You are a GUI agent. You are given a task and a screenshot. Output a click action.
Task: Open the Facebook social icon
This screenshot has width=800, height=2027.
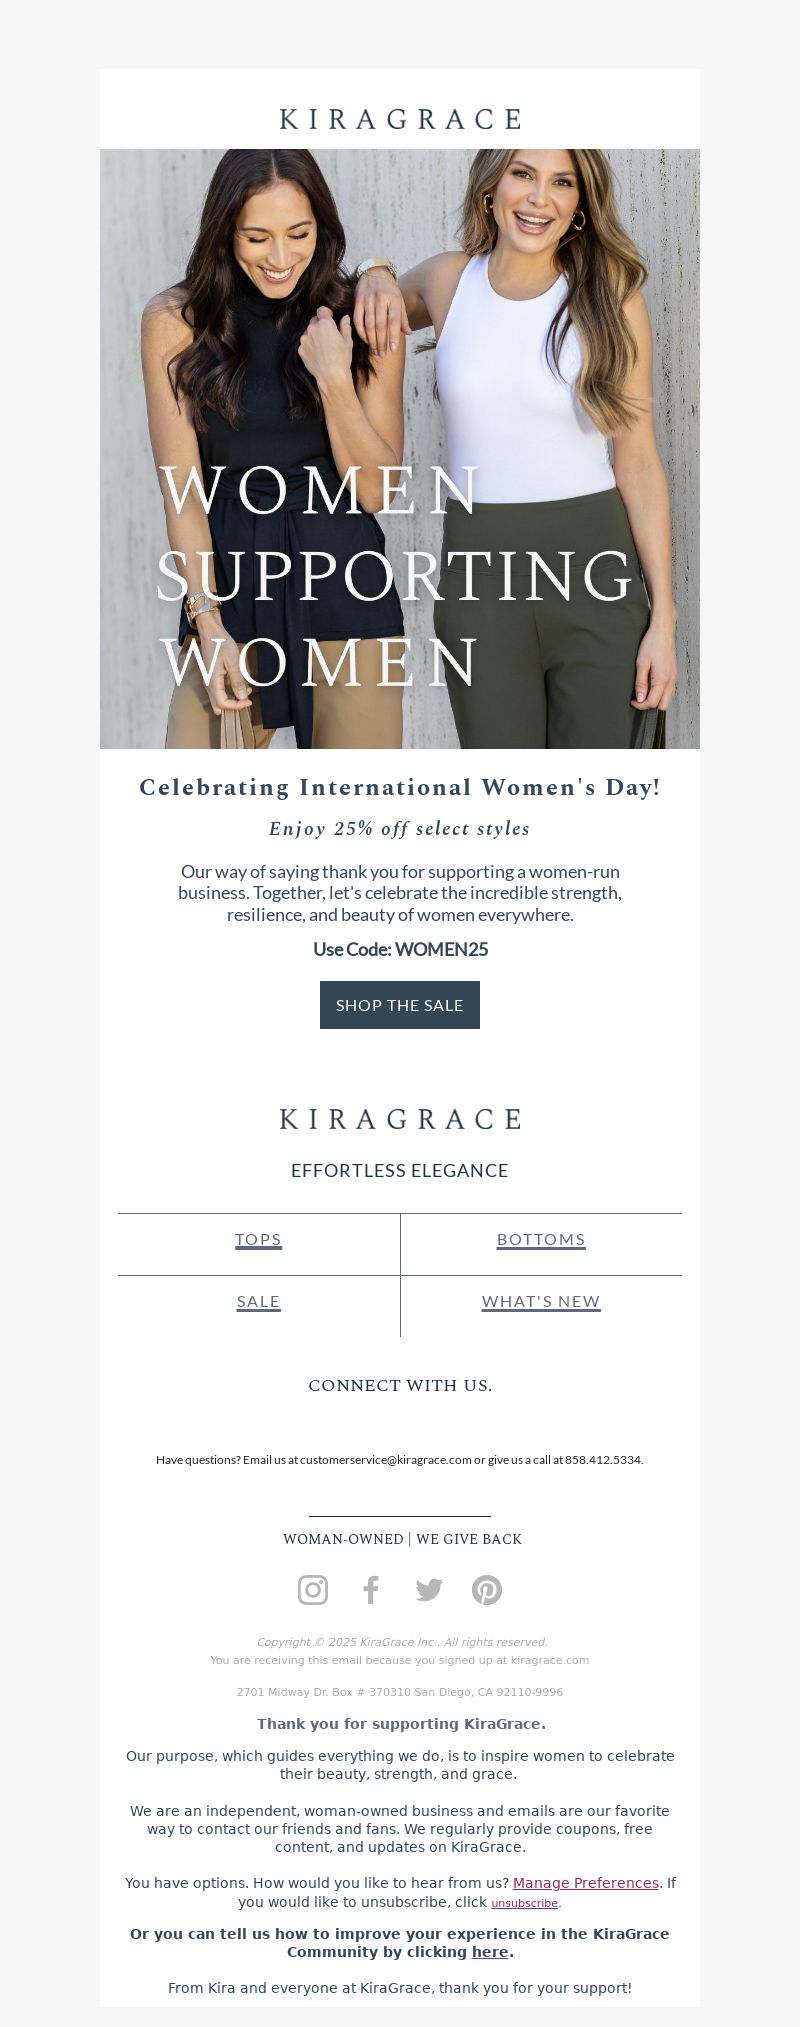tap(371, 1589)
